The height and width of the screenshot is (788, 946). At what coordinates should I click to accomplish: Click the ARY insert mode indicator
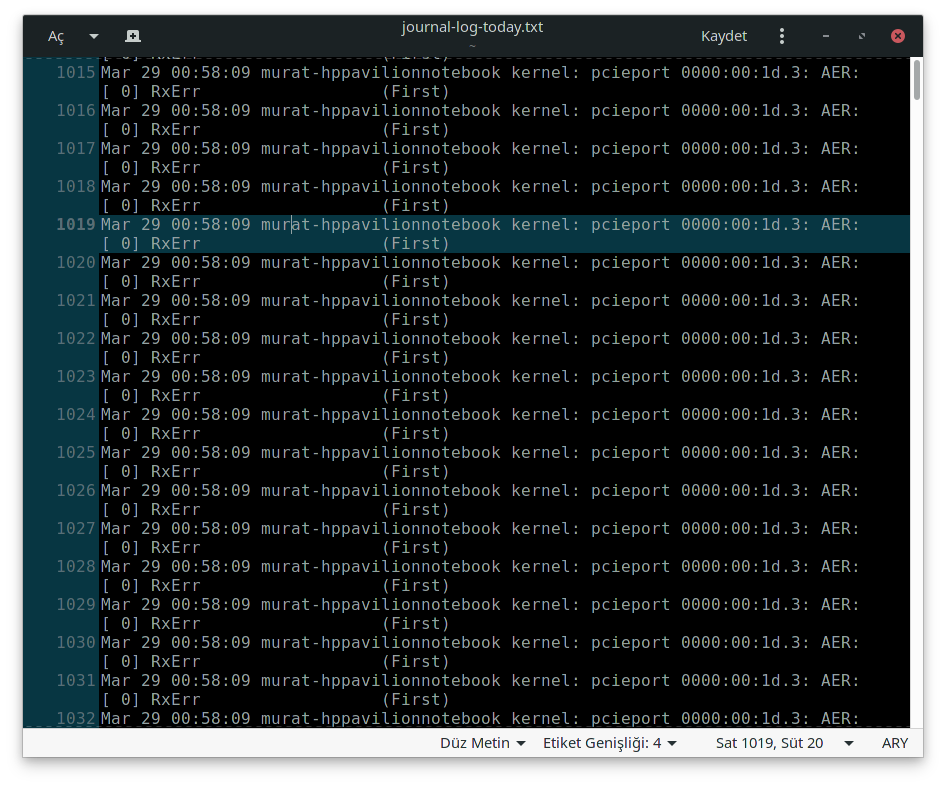point(894,743)
